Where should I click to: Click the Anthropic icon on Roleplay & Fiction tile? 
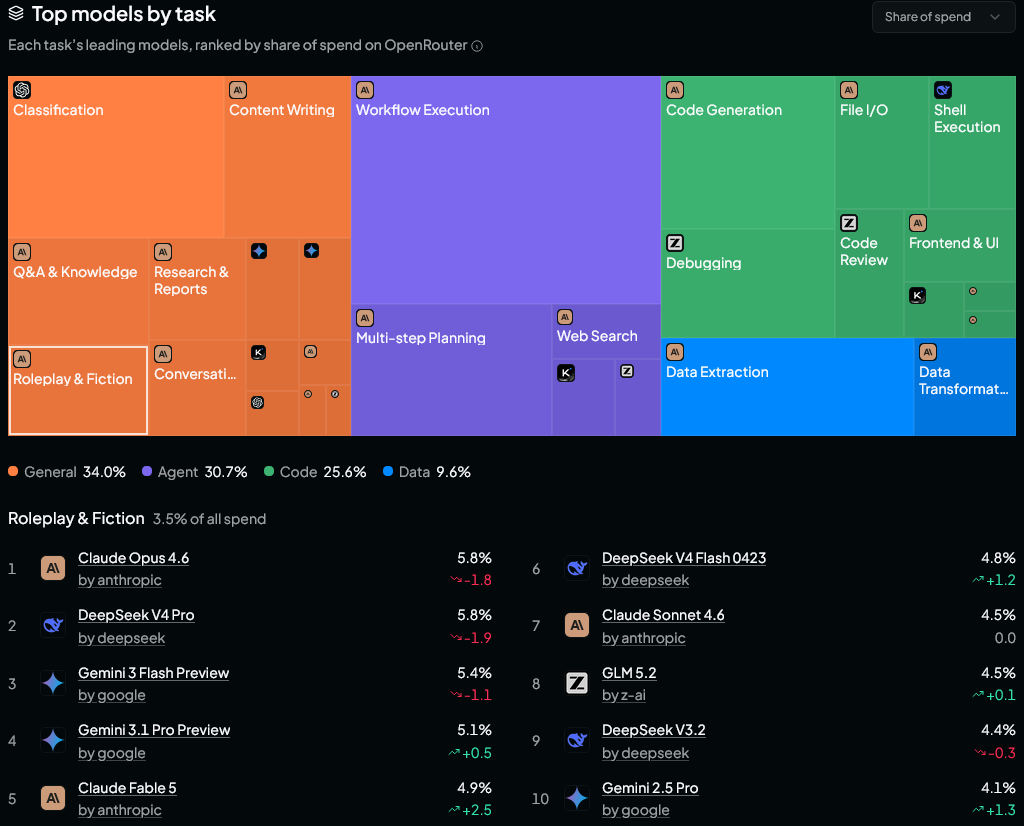pos(22,358)
